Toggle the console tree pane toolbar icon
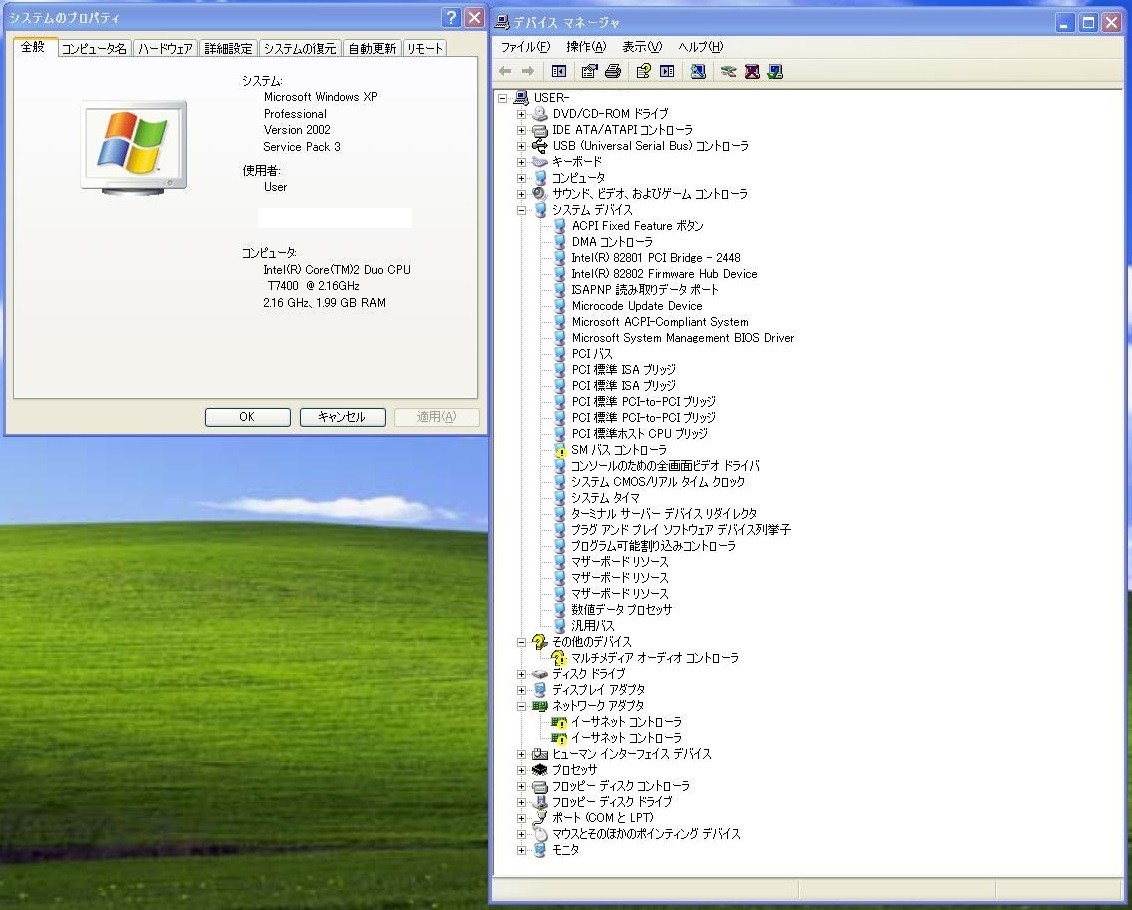Image resolution: width=1132 pixels, height=910 pixels. (559, 71)
